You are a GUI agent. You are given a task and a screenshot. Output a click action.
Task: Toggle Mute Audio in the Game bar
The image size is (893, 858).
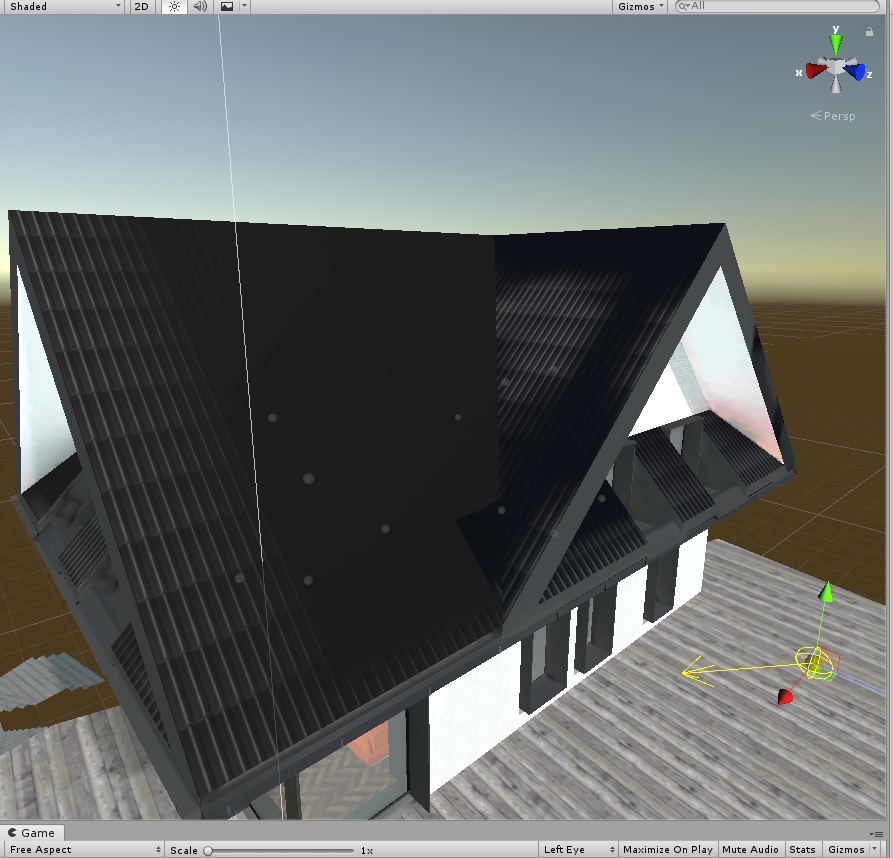pyautogui.click(x=751, y=849)
